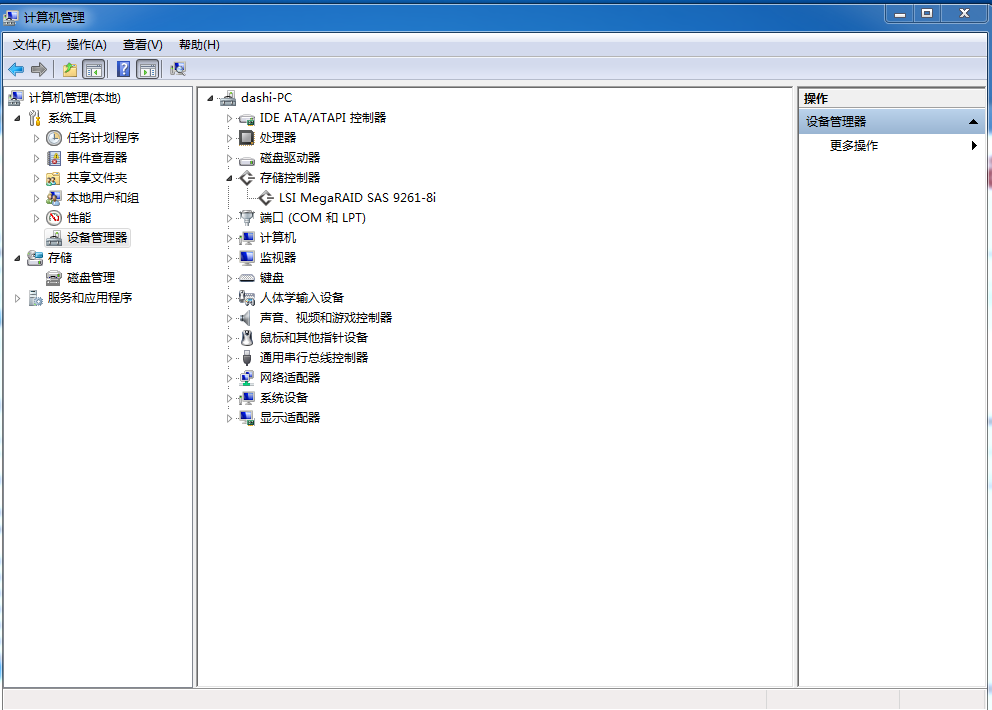Click the blue Help question mark icon
992x710 pixels.
pos(123,69)
